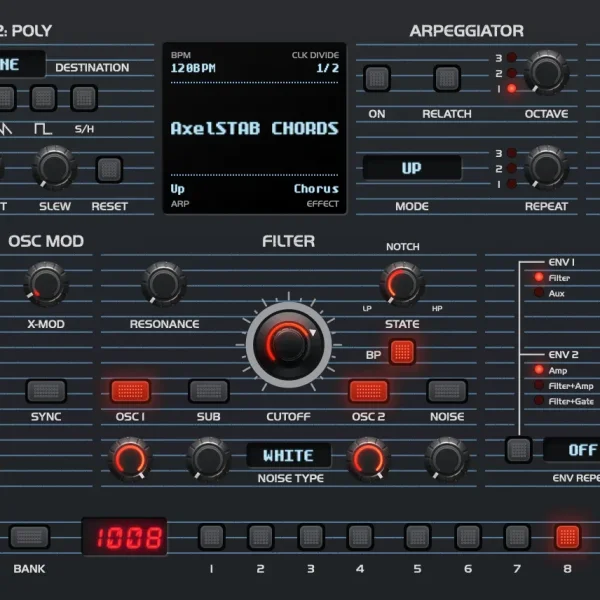Adjust the OSC 2 level knob
This screenshot has height=600, width=600.
click(368, 460)
